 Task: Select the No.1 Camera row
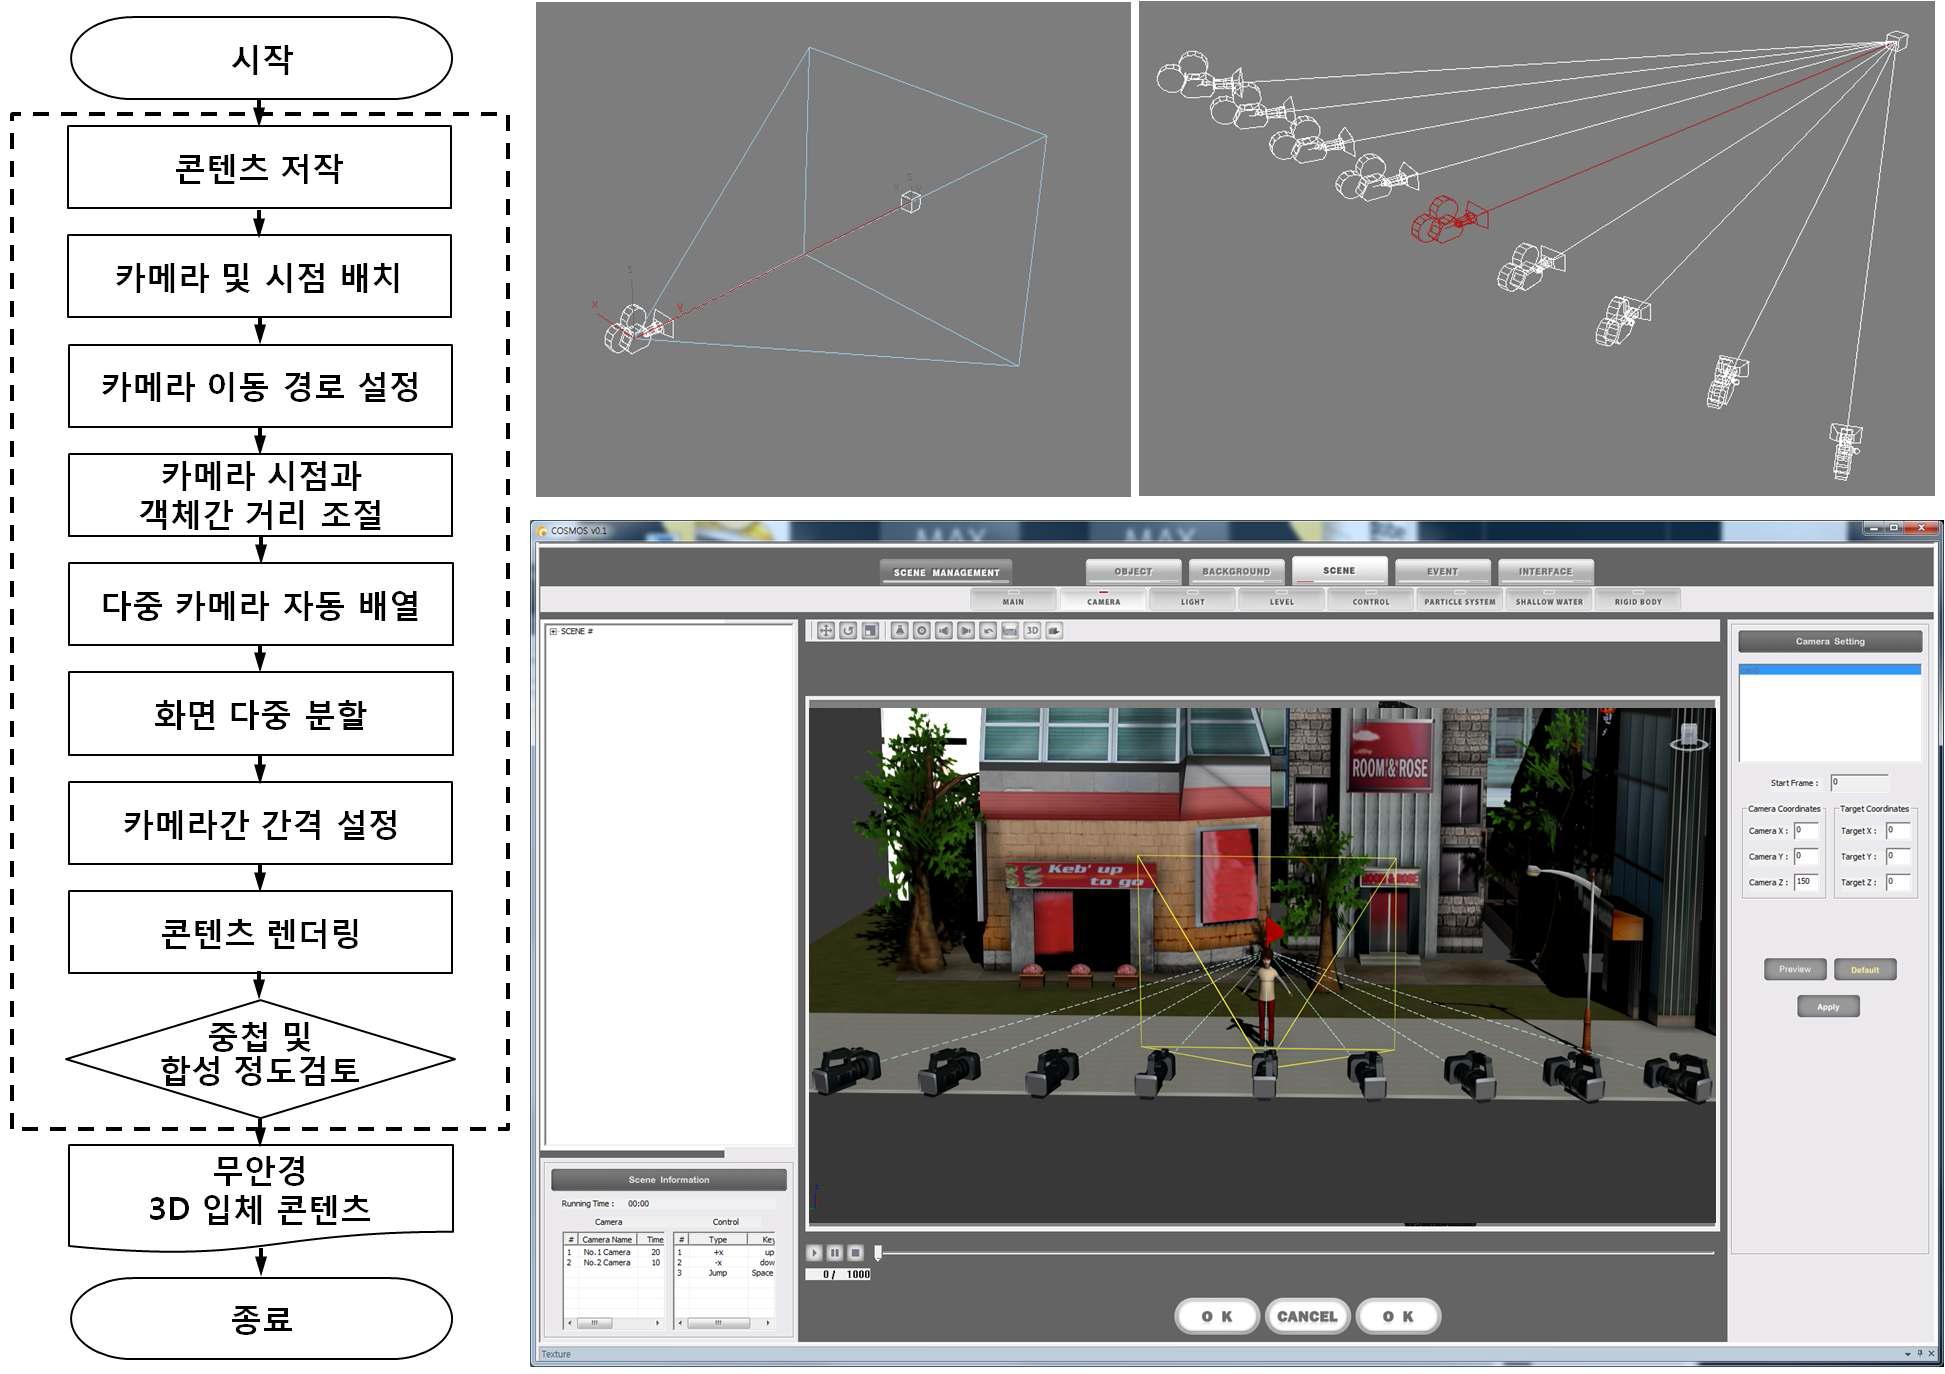(x=614, y=1252)
